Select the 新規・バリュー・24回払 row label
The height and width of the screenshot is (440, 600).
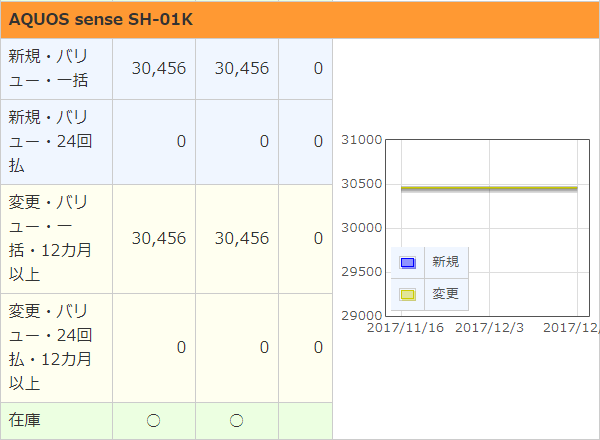[x=50, y=142]
